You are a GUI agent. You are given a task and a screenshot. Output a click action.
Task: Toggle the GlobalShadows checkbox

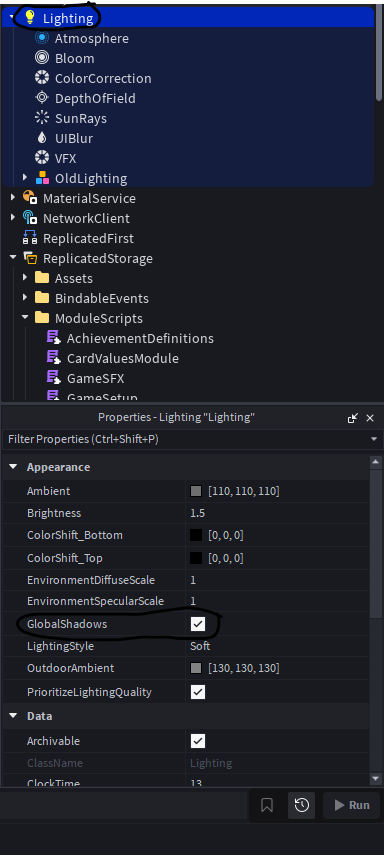click(x=197, y=624)
